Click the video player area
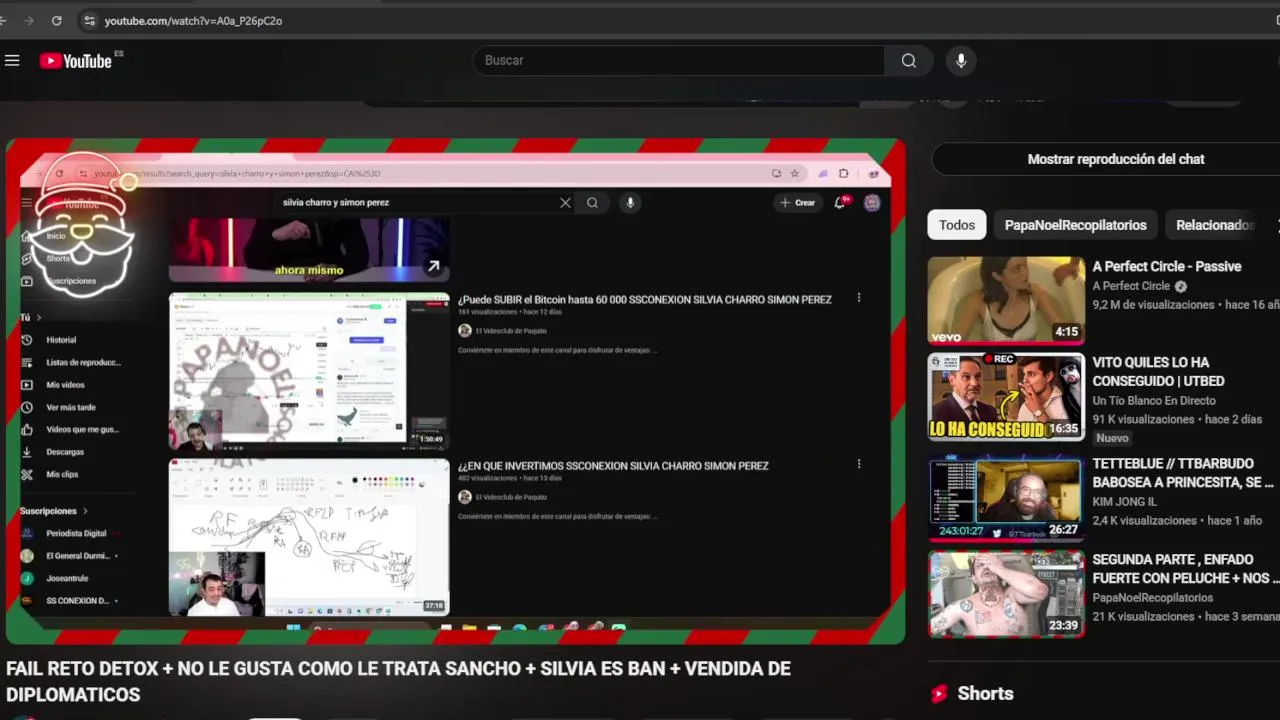1280x720 pixels. click(455, 391)
